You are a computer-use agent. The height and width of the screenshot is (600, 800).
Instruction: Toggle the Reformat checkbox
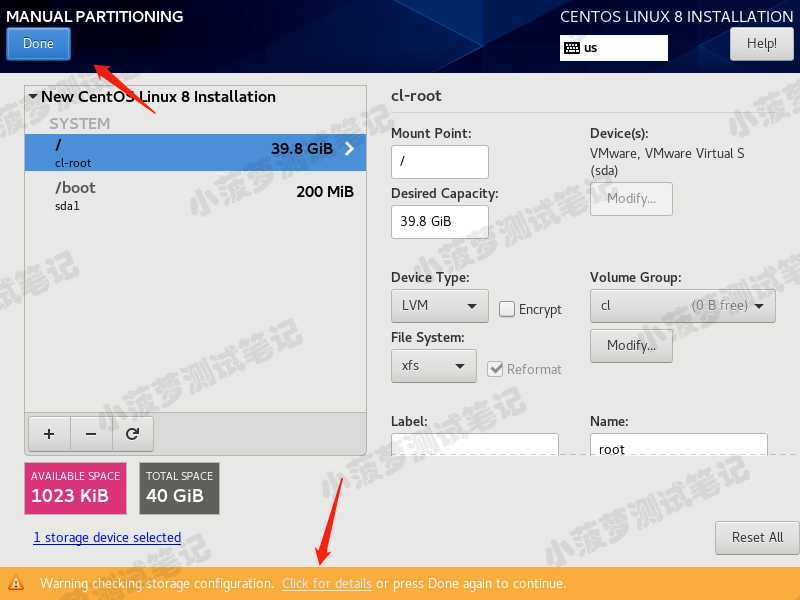pyautogui.click(x=495, y=369)
